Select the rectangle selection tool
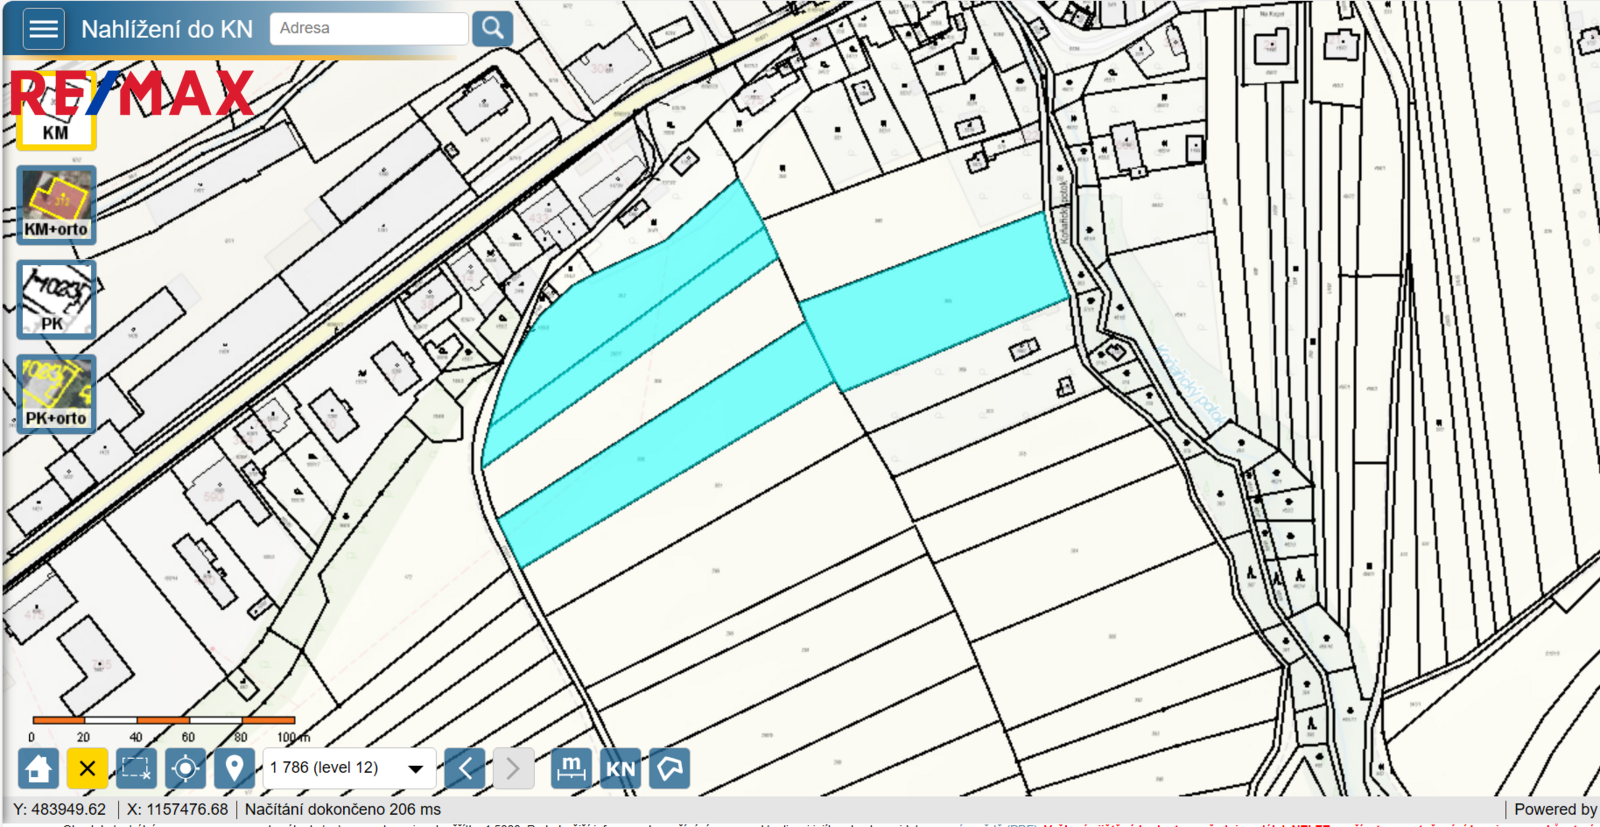The image size is (1600, 827). (136, 768)
